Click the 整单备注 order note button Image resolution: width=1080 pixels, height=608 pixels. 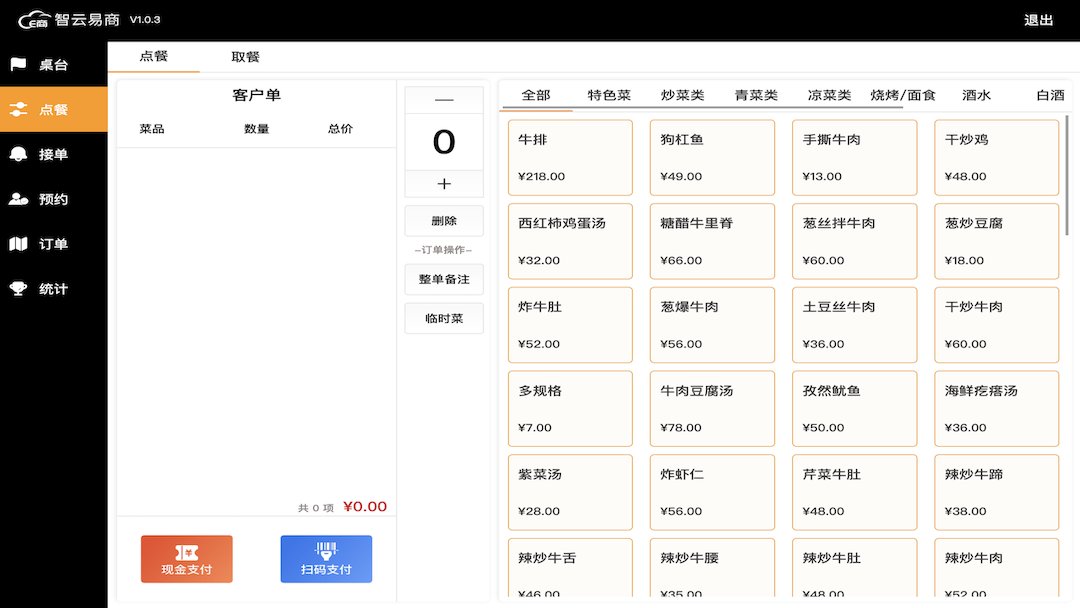point(444,280)
